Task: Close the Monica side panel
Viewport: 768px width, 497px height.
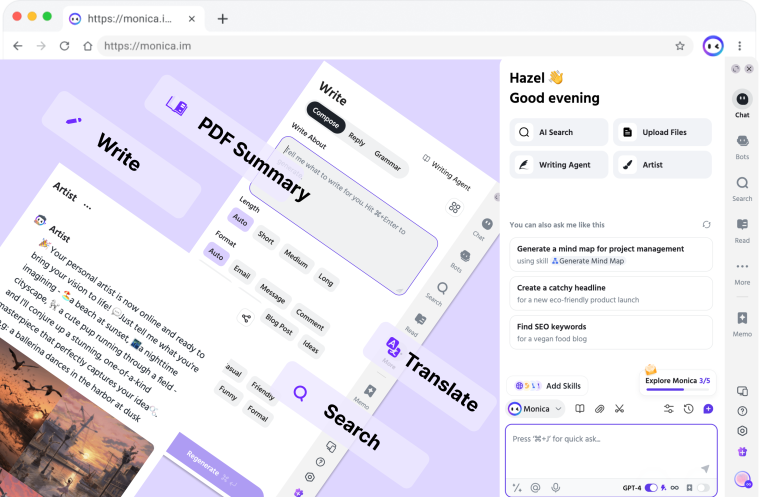Action: pos(749,69)
